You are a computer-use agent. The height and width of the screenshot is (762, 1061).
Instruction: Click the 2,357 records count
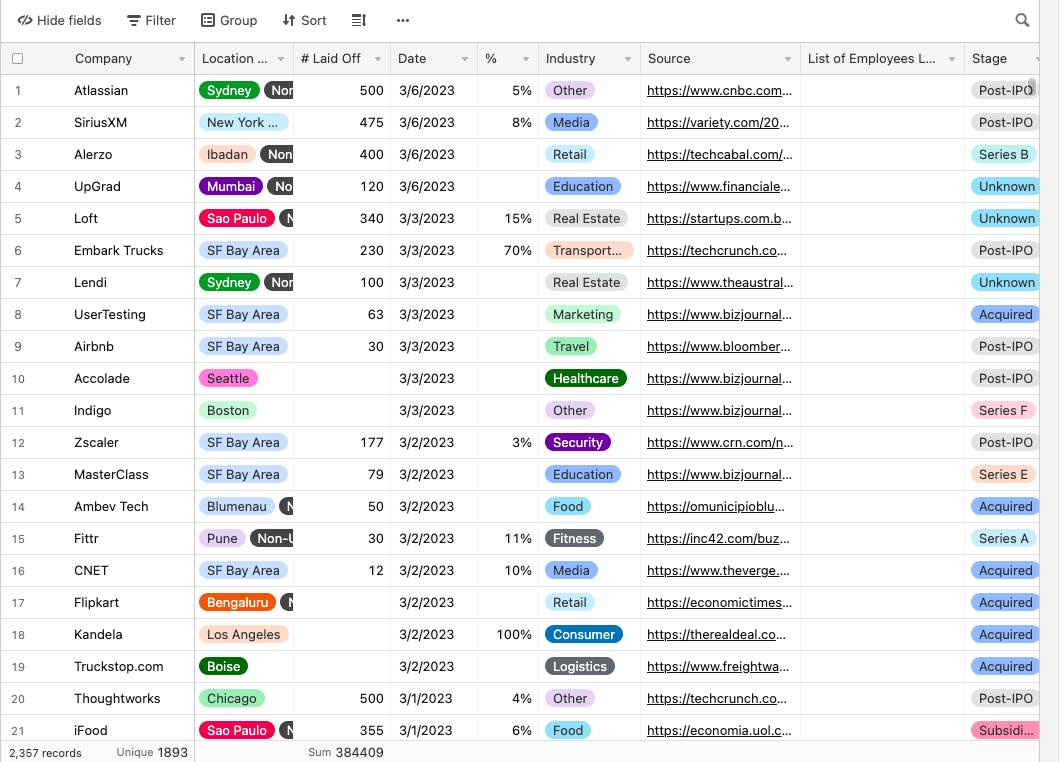click(45, 753)
